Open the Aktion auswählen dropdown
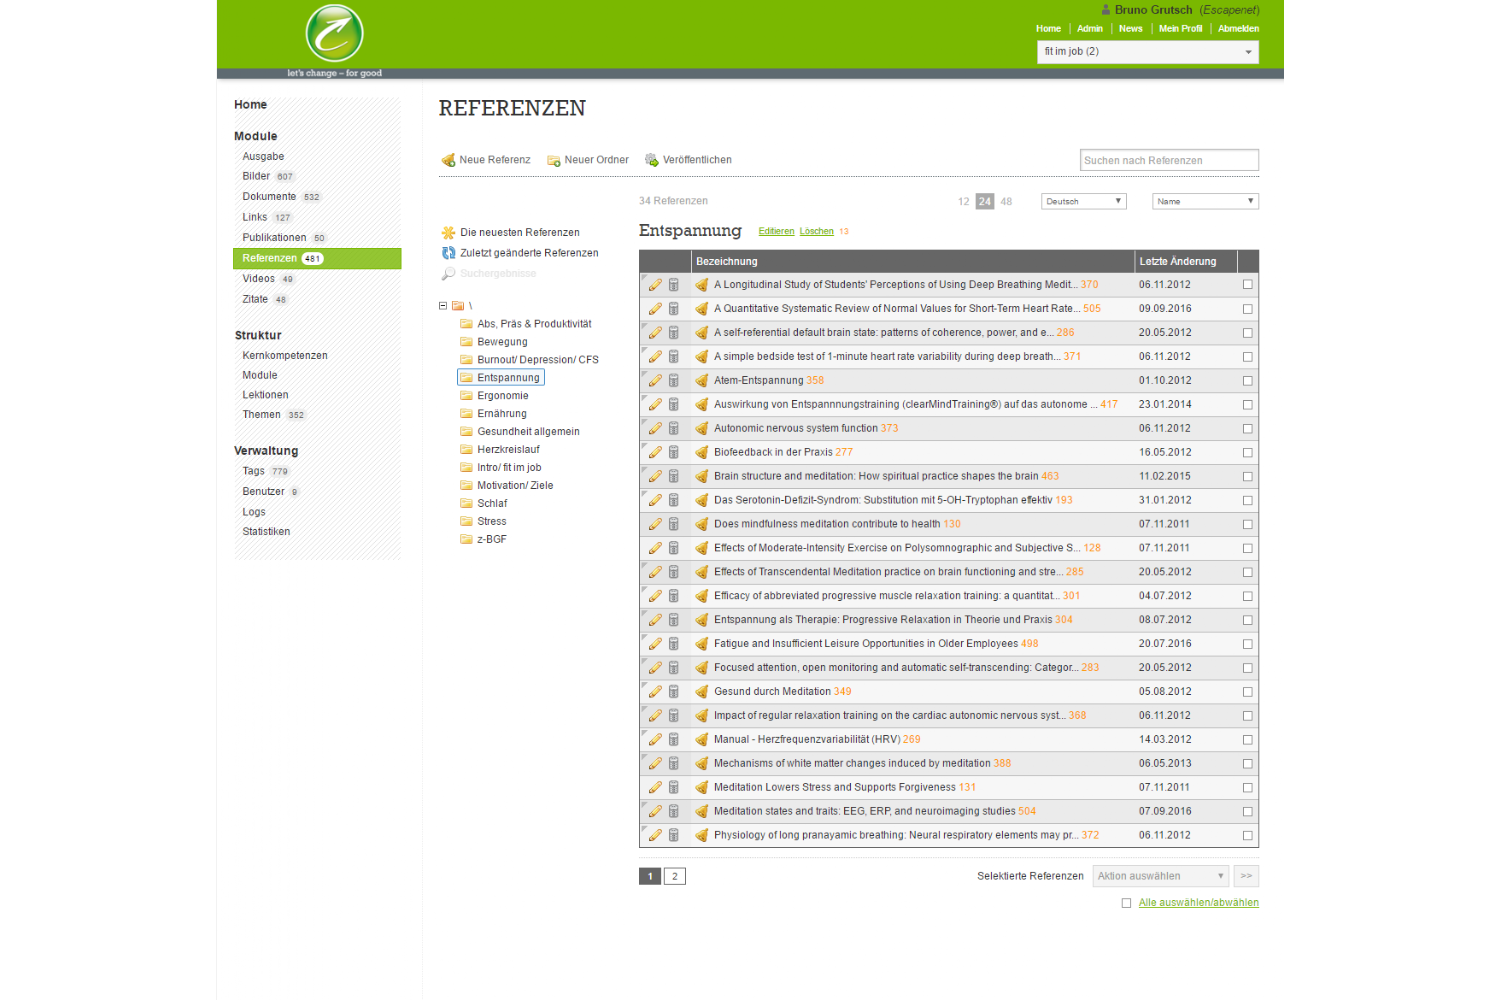1500x1000 pixels. [1160, 876]
